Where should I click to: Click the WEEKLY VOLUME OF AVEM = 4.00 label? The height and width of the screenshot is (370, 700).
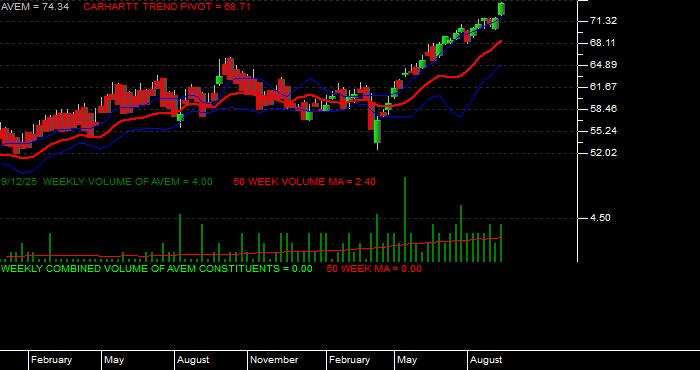coord(128,182)
